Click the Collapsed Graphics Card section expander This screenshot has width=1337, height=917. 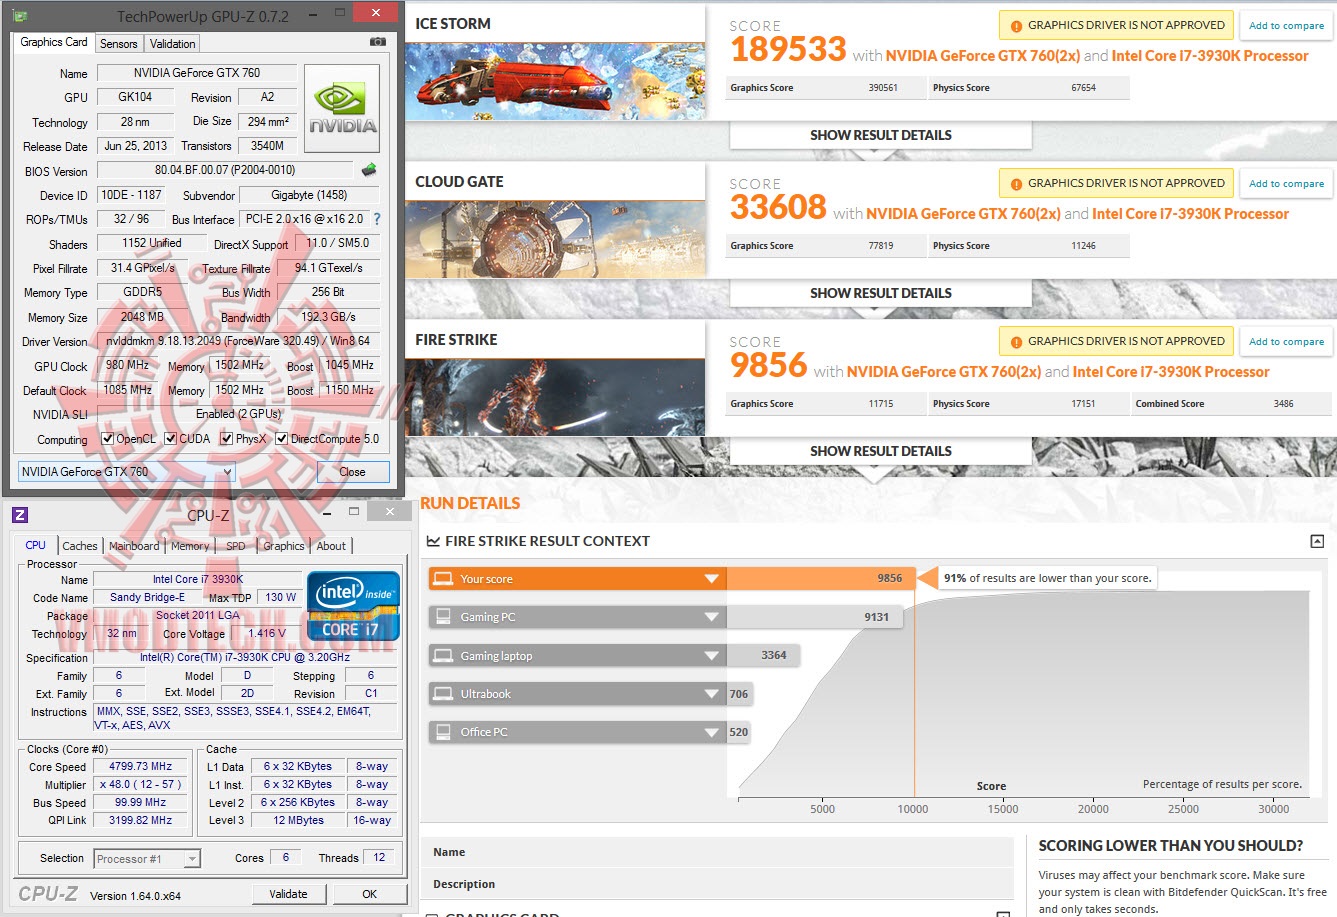point(1003,913)
